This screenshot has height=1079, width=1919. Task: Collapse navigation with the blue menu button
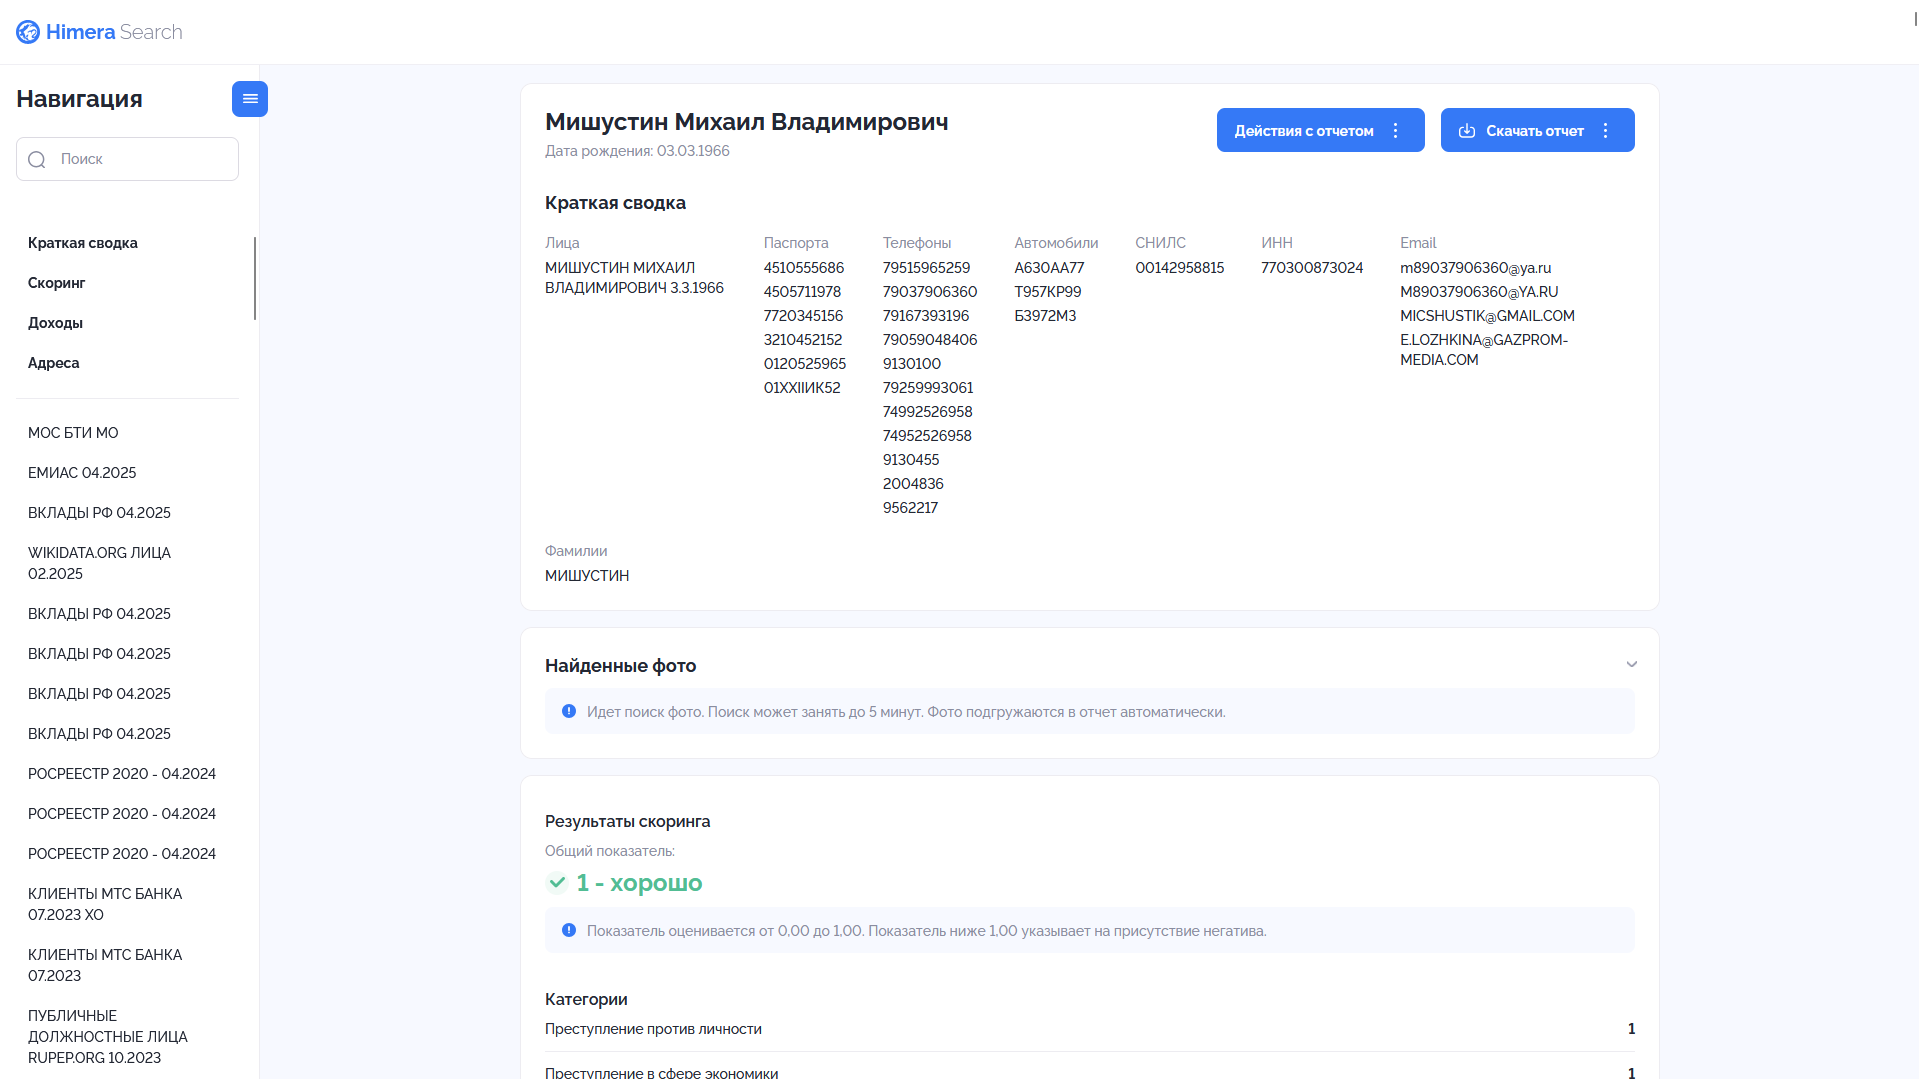[x=250, y=99]
